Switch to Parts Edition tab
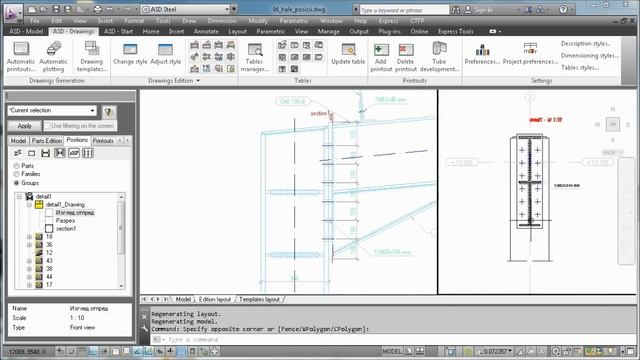 pyautogui.click(x=47, y=141)
